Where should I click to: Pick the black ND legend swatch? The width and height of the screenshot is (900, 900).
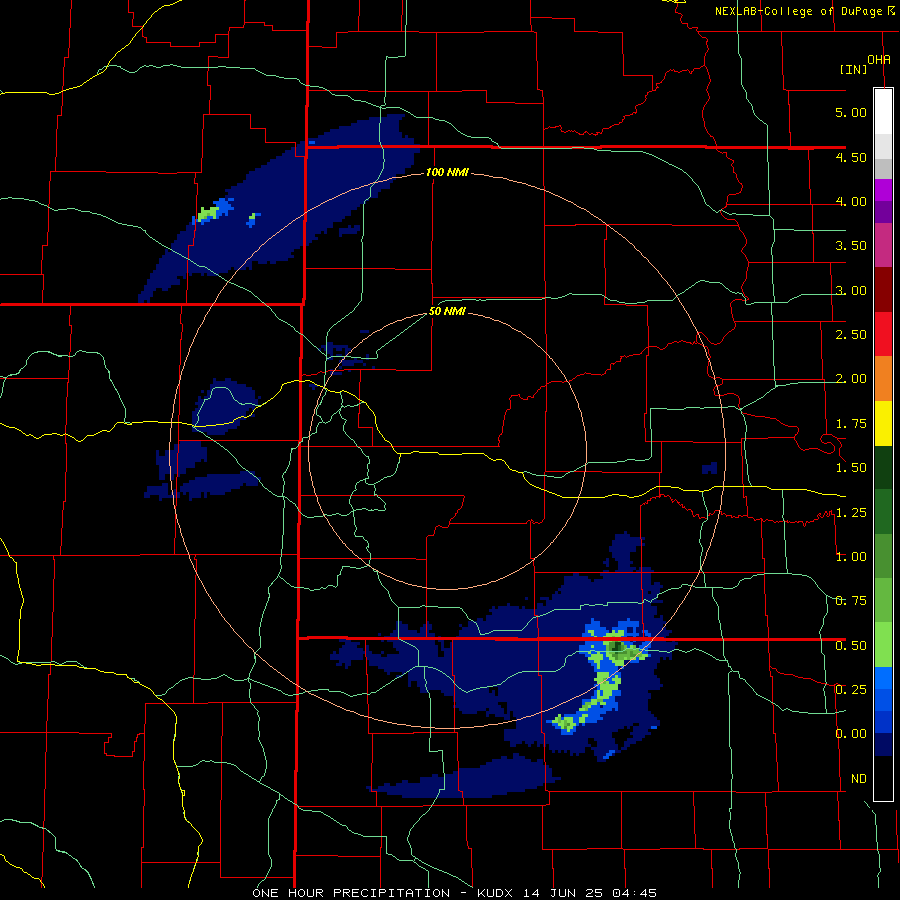click(x=883, y=778)
